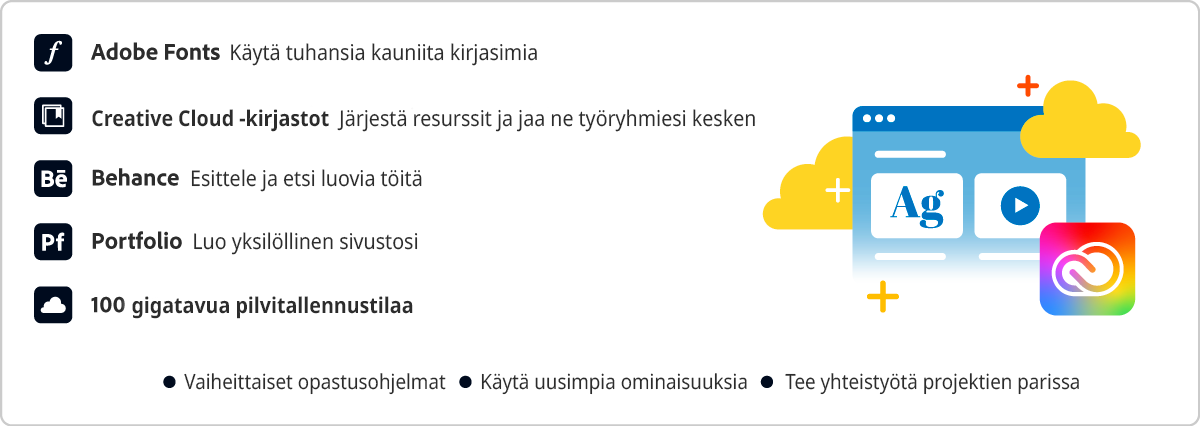Click the Vaiheittaiset opastusohjelmat bullet item

point(314,383)
